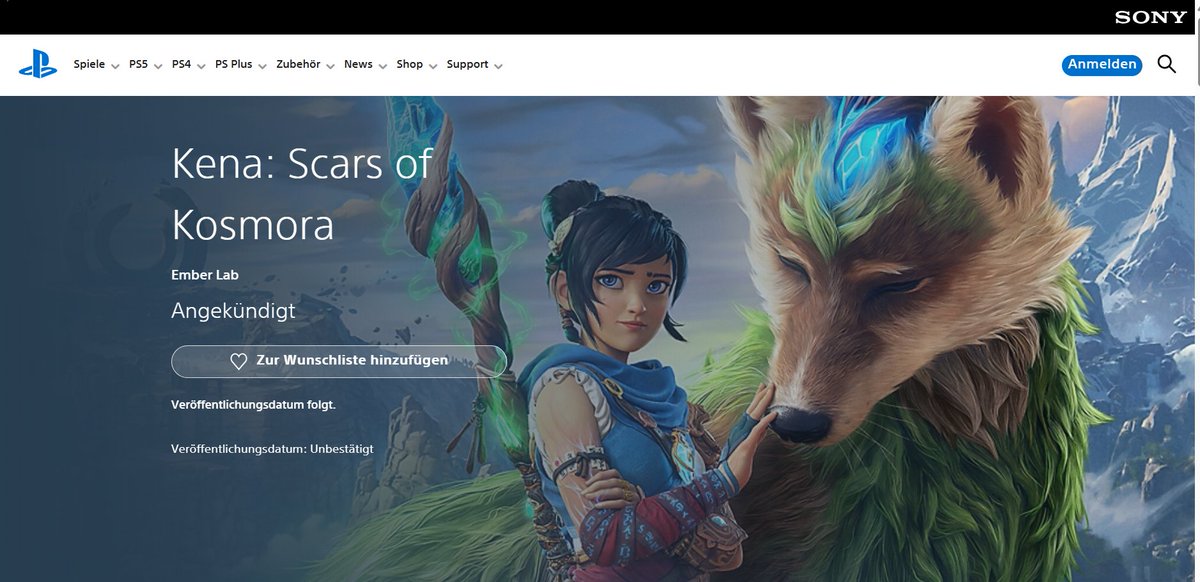Click Veröffentlichungsdatum: Unbestätigt text

point(272,449)
